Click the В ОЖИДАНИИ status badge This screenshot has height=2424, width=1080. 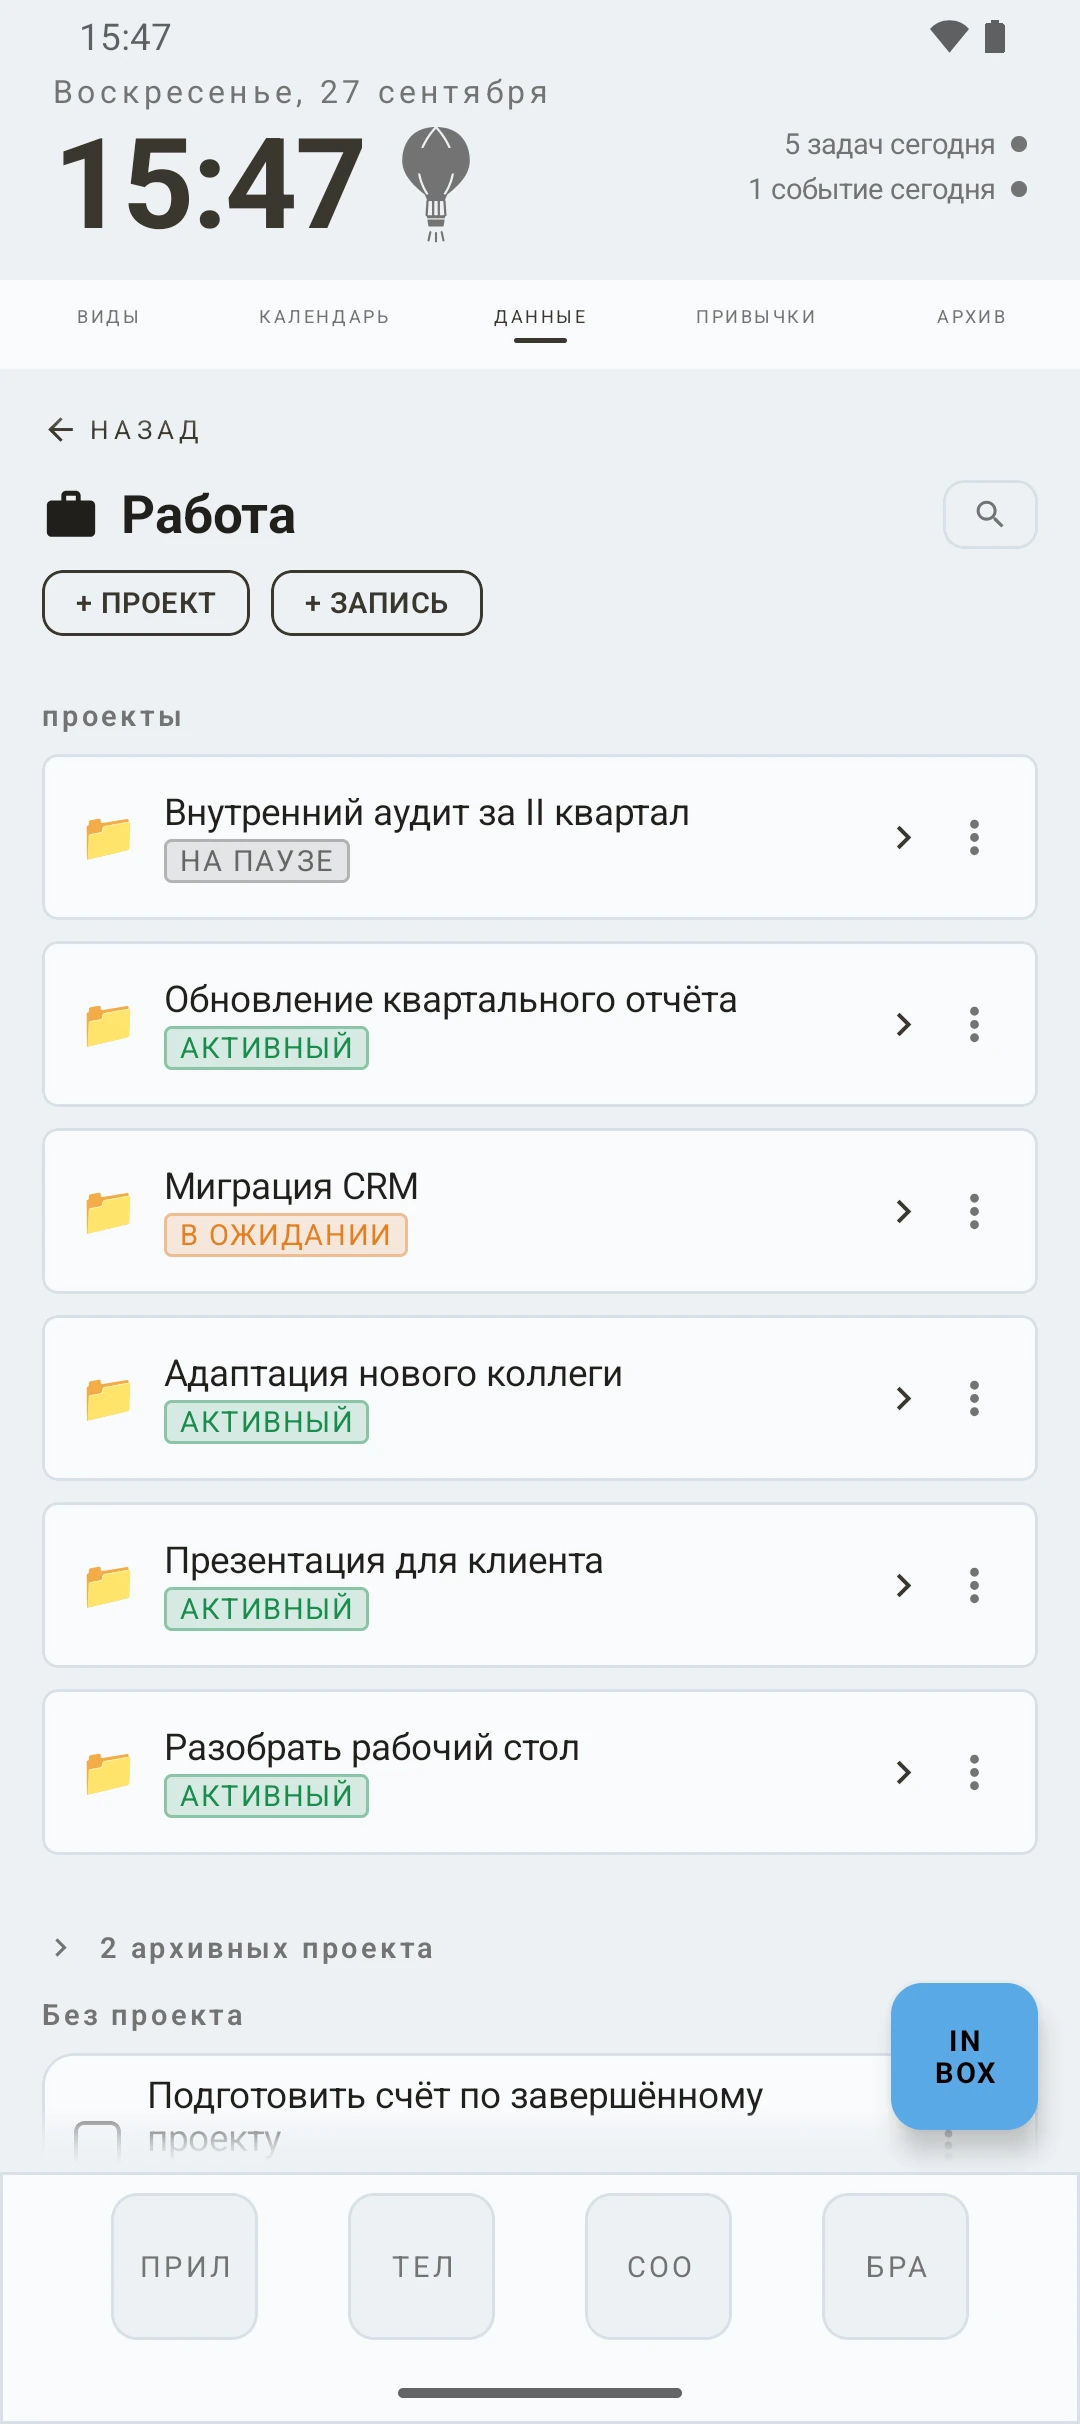pyautogui.click(x=286, y=1235)
